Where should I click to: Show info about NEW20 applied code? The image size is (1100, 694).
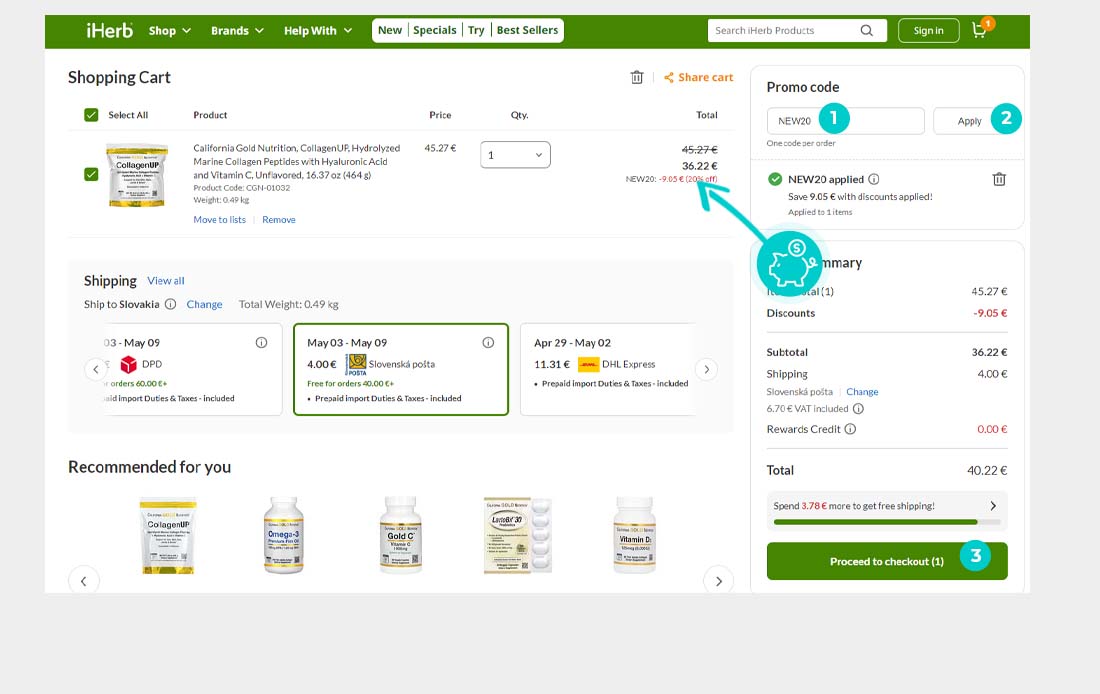click(873, 179)
